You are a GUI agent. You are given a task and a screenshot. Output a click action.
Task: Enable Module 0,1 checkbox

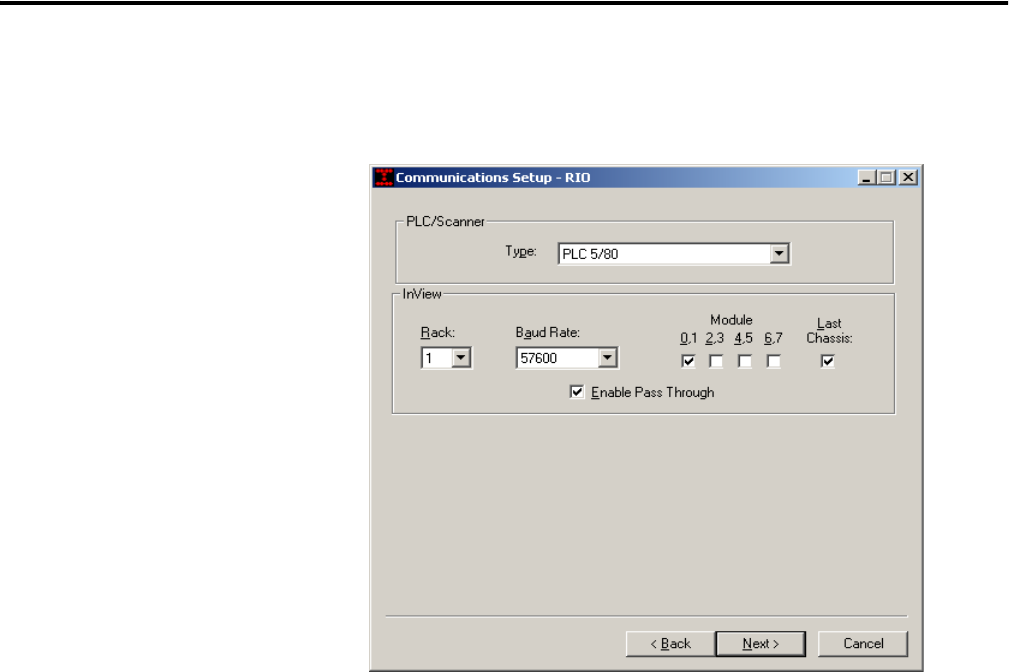click(688, 361)
